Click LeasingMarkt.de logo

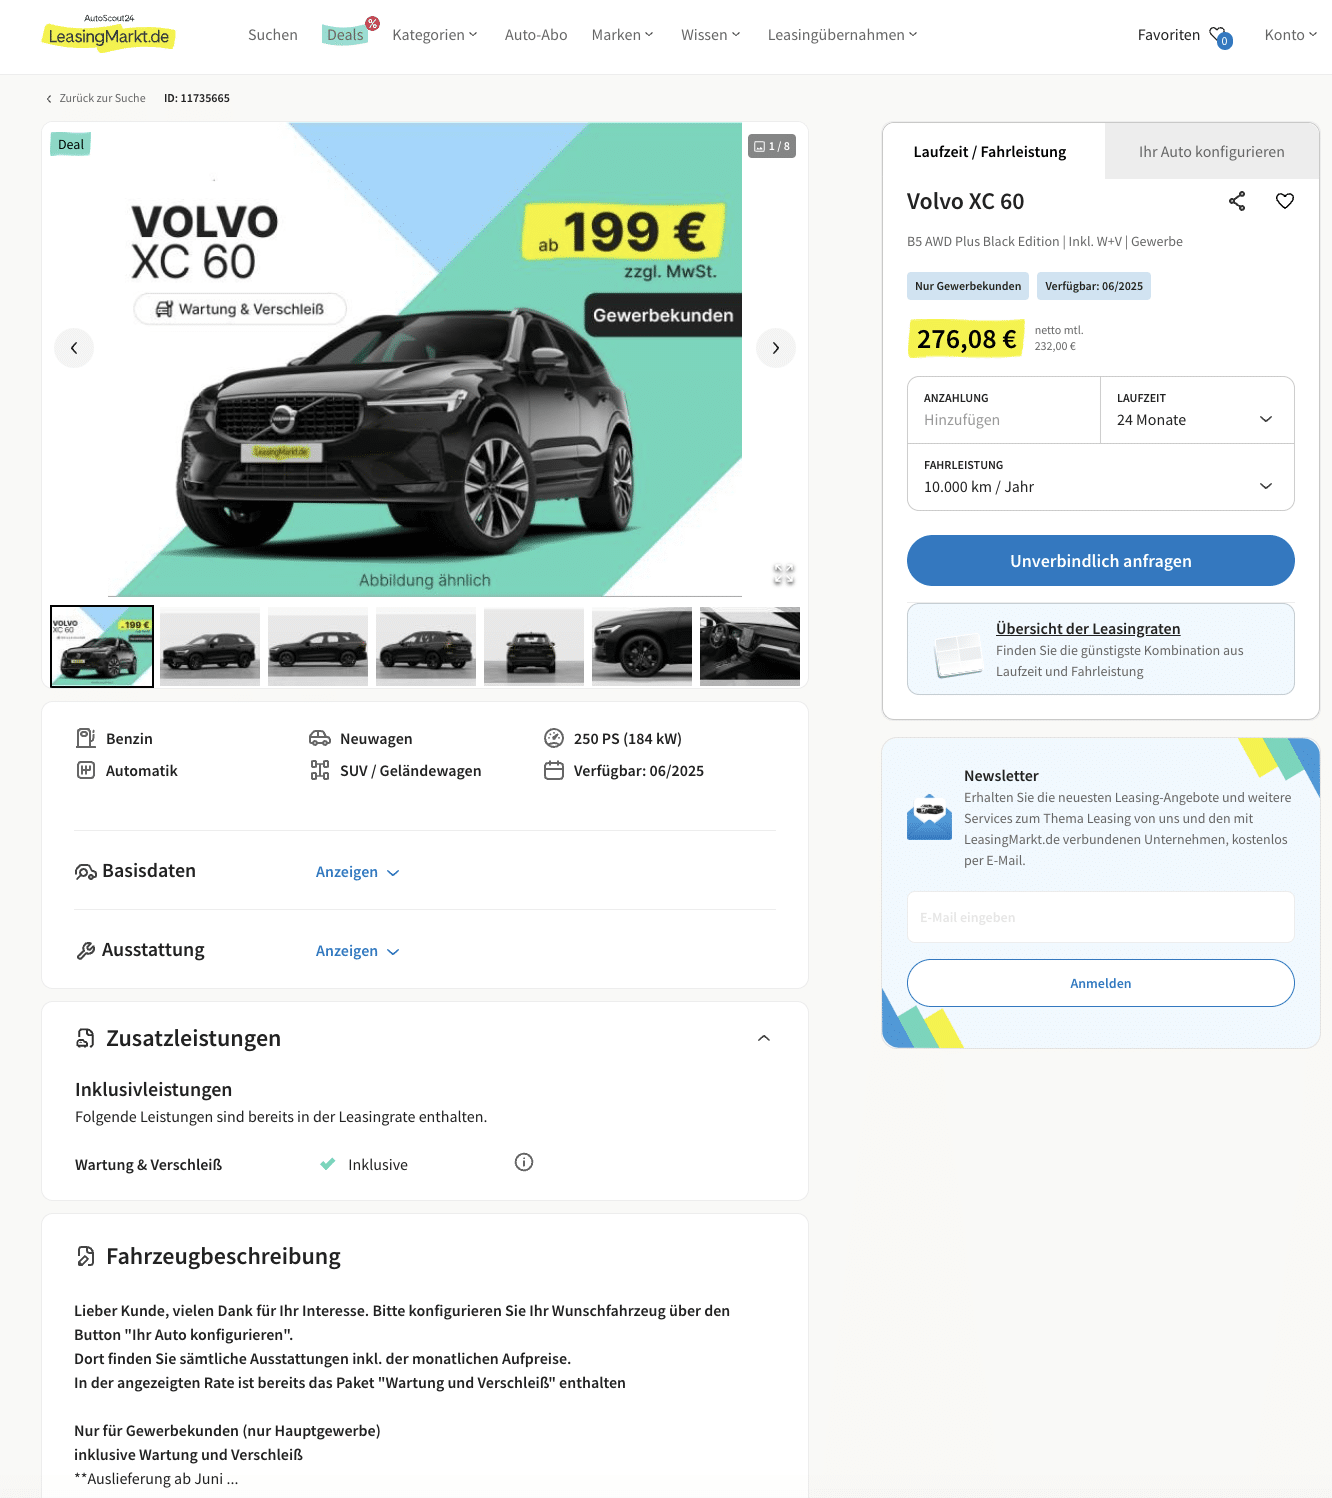point(109,33)
